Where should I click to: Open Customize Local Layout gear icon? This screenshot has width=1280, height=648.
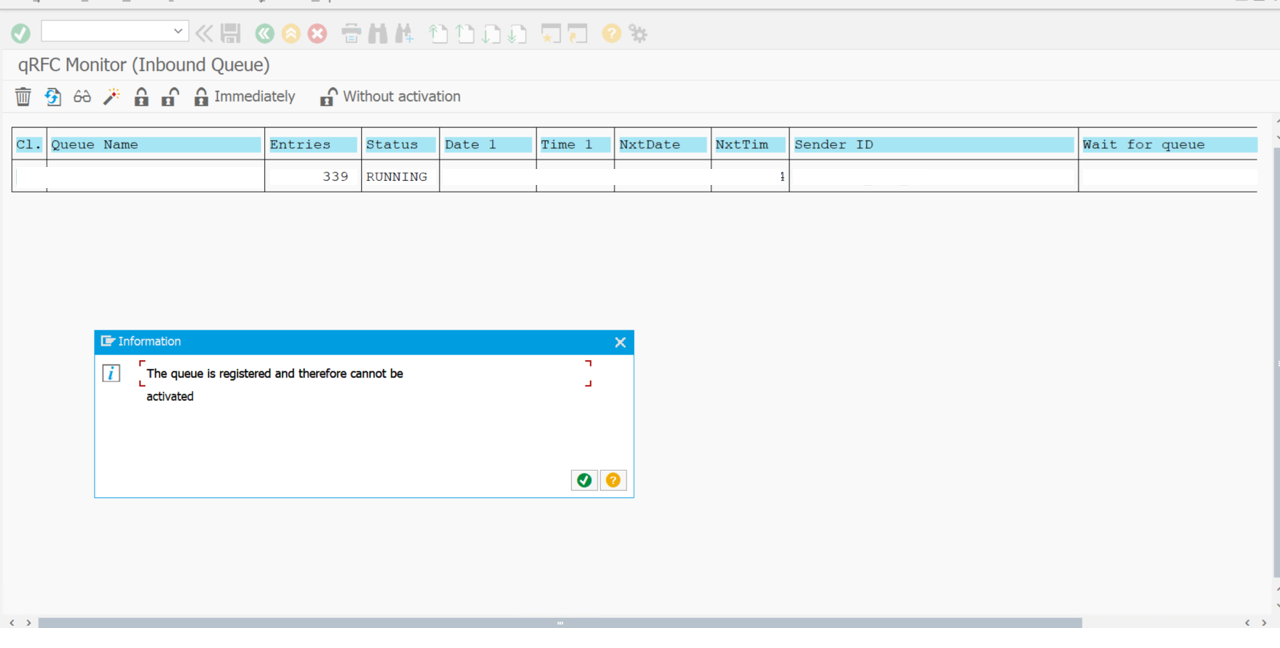(638, 34)
